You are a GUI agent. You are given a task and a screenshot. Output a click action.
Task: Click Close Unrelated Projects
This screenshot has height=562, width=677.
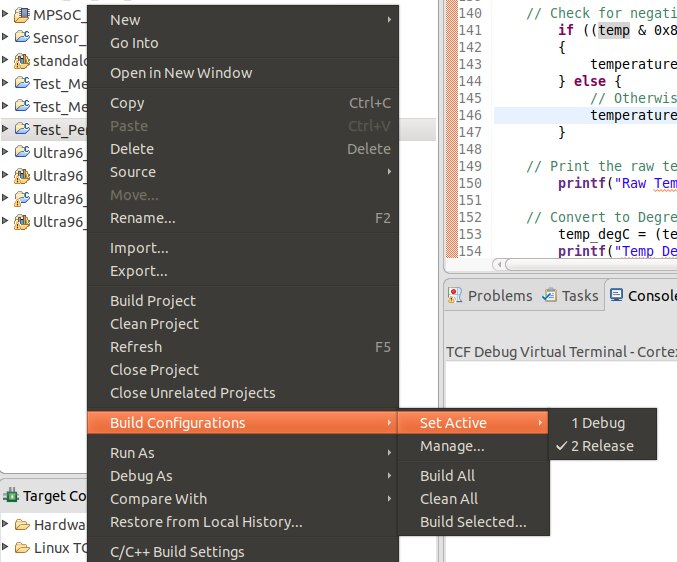coord(243,393)
